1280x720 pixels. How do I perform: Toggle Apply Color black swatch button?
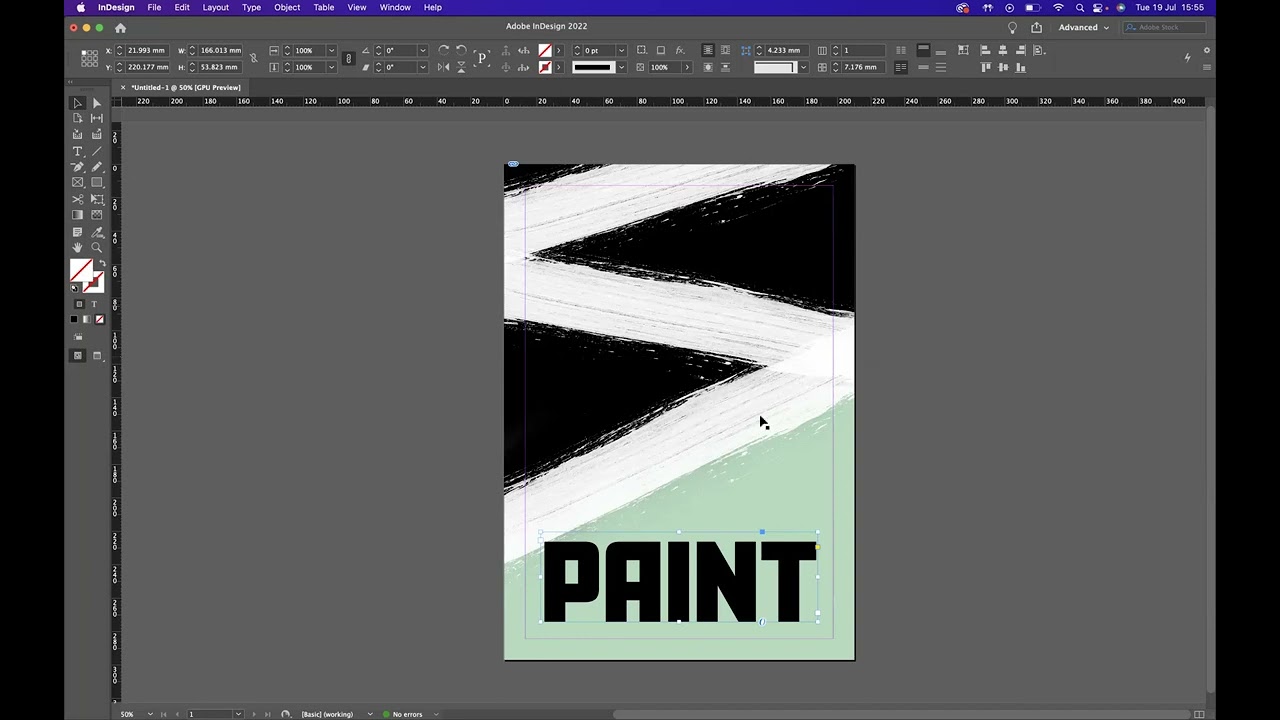click(x=74, y=320)
